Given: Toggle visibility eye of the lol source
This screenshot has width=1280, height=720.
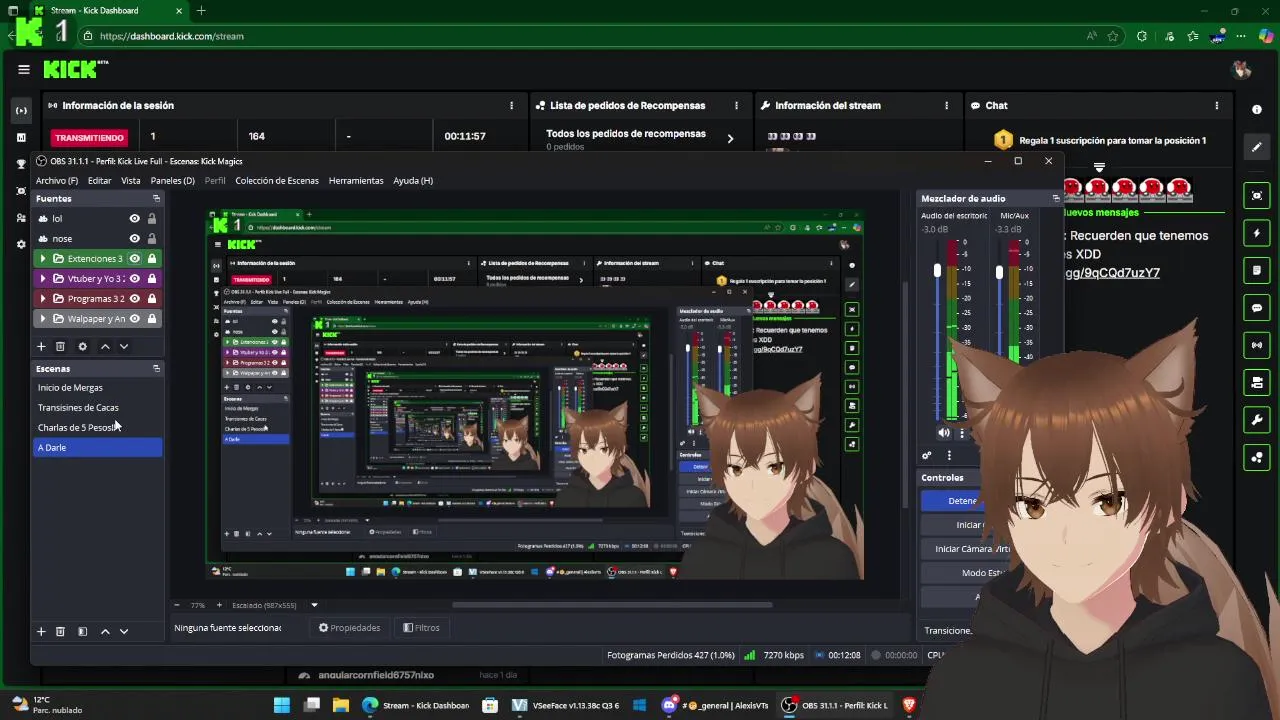Looking at the screenshot, I should pos(134,218).
